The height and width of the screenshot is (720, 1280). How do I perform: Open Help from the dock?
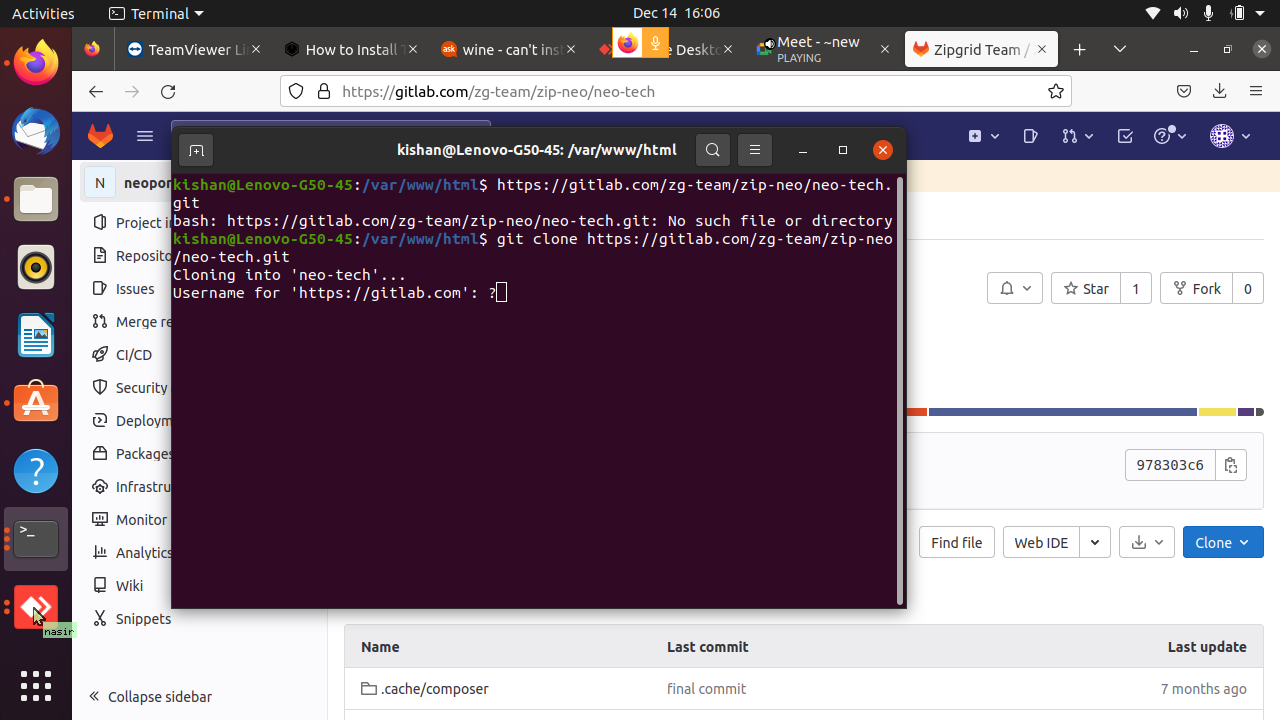coord(36,471)
